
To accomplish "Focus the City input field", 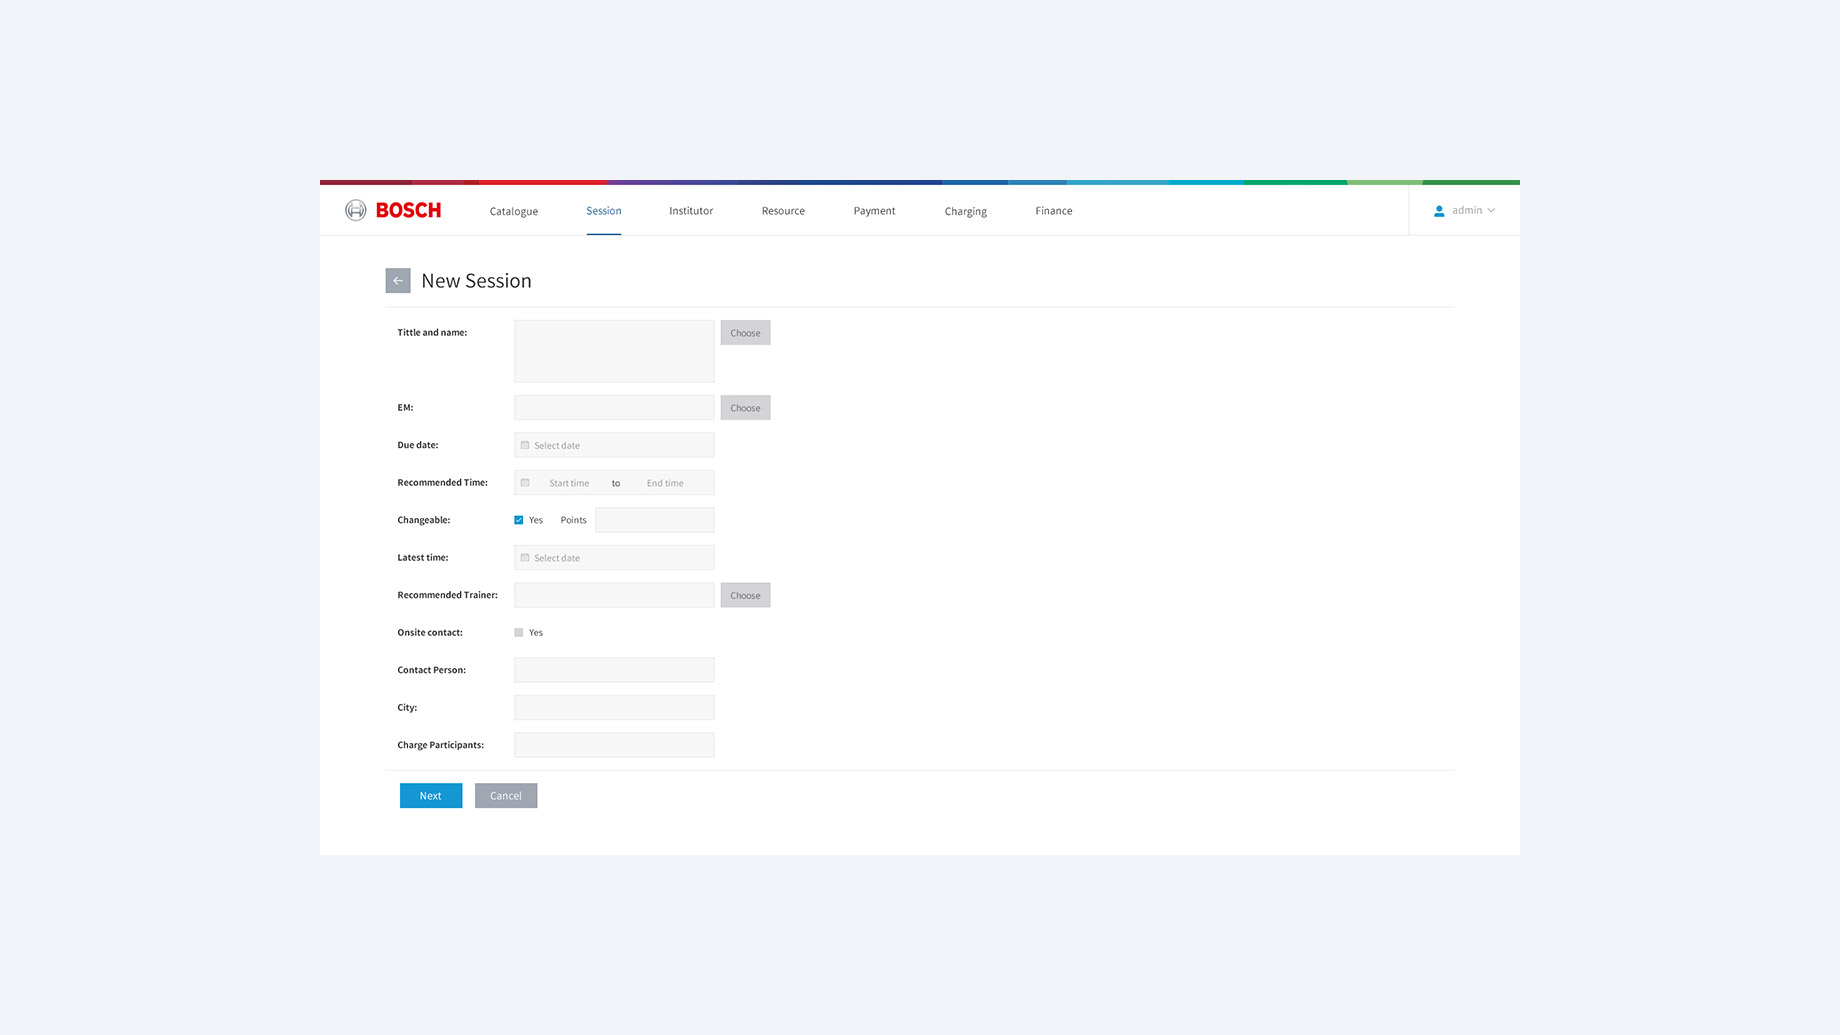I will tap(614, 708).
